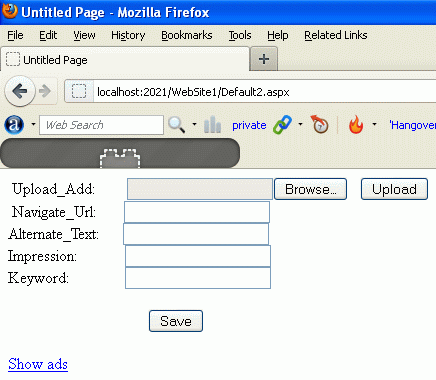Click the Upload_Add file path field
Screen dimensions: 436x380
point(200,189)
